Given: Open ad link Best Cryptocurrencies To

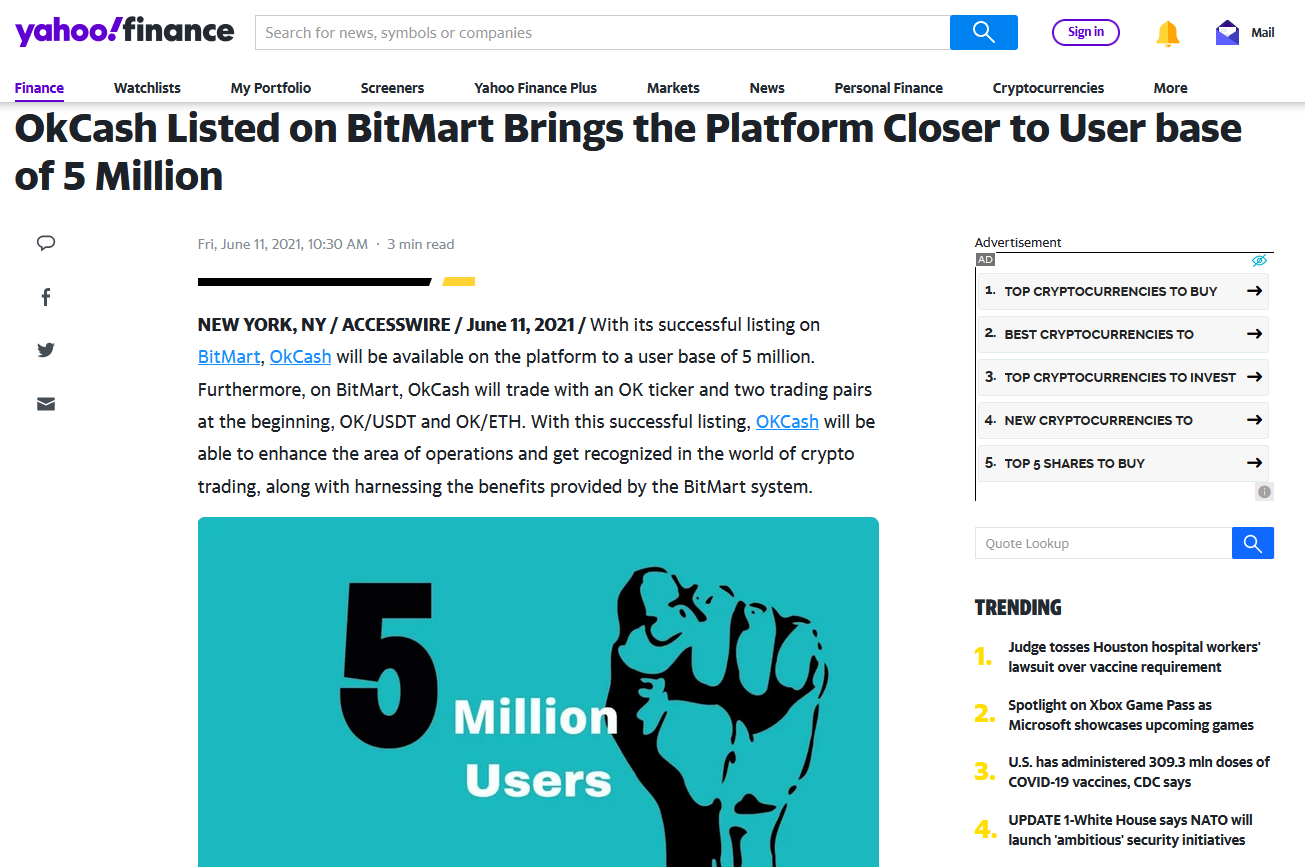Looking at the screenshot, I should (1099, 334).
